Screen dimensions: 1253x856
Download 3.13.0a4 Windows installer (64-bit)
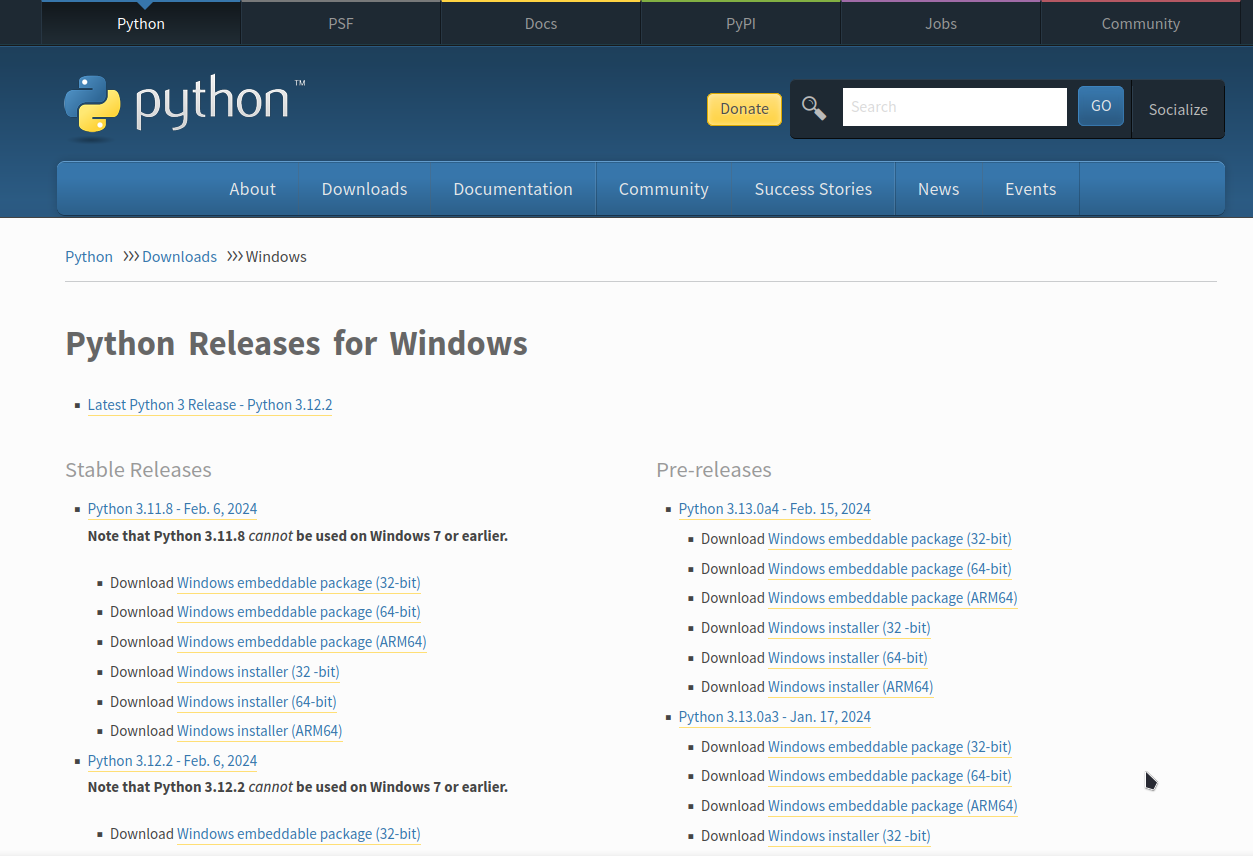click(x=847, y=658)
